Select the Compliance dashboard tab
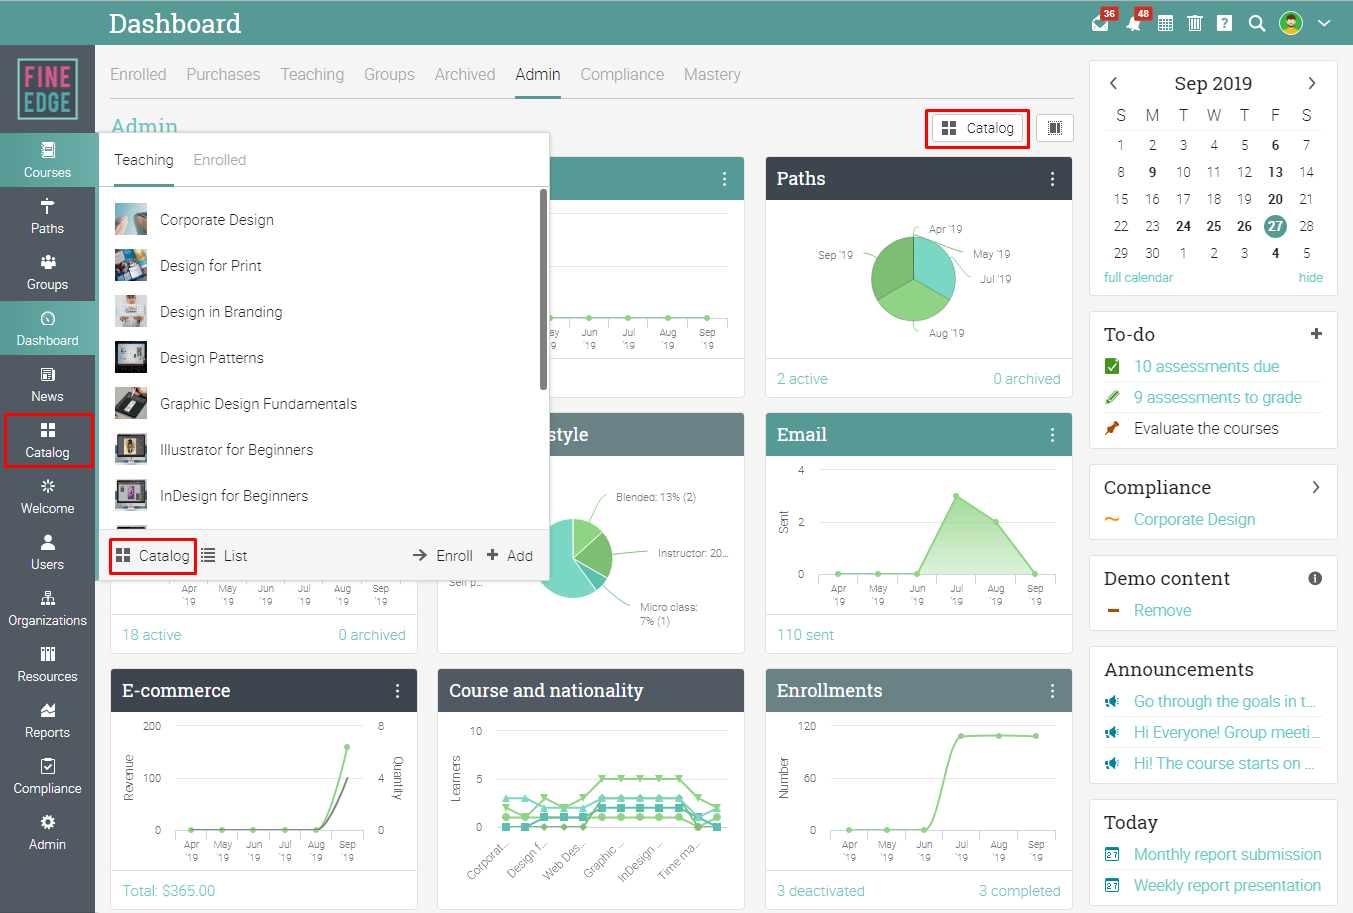The height and width of the screenshot is (913, 1353). (x=622, y=74)
